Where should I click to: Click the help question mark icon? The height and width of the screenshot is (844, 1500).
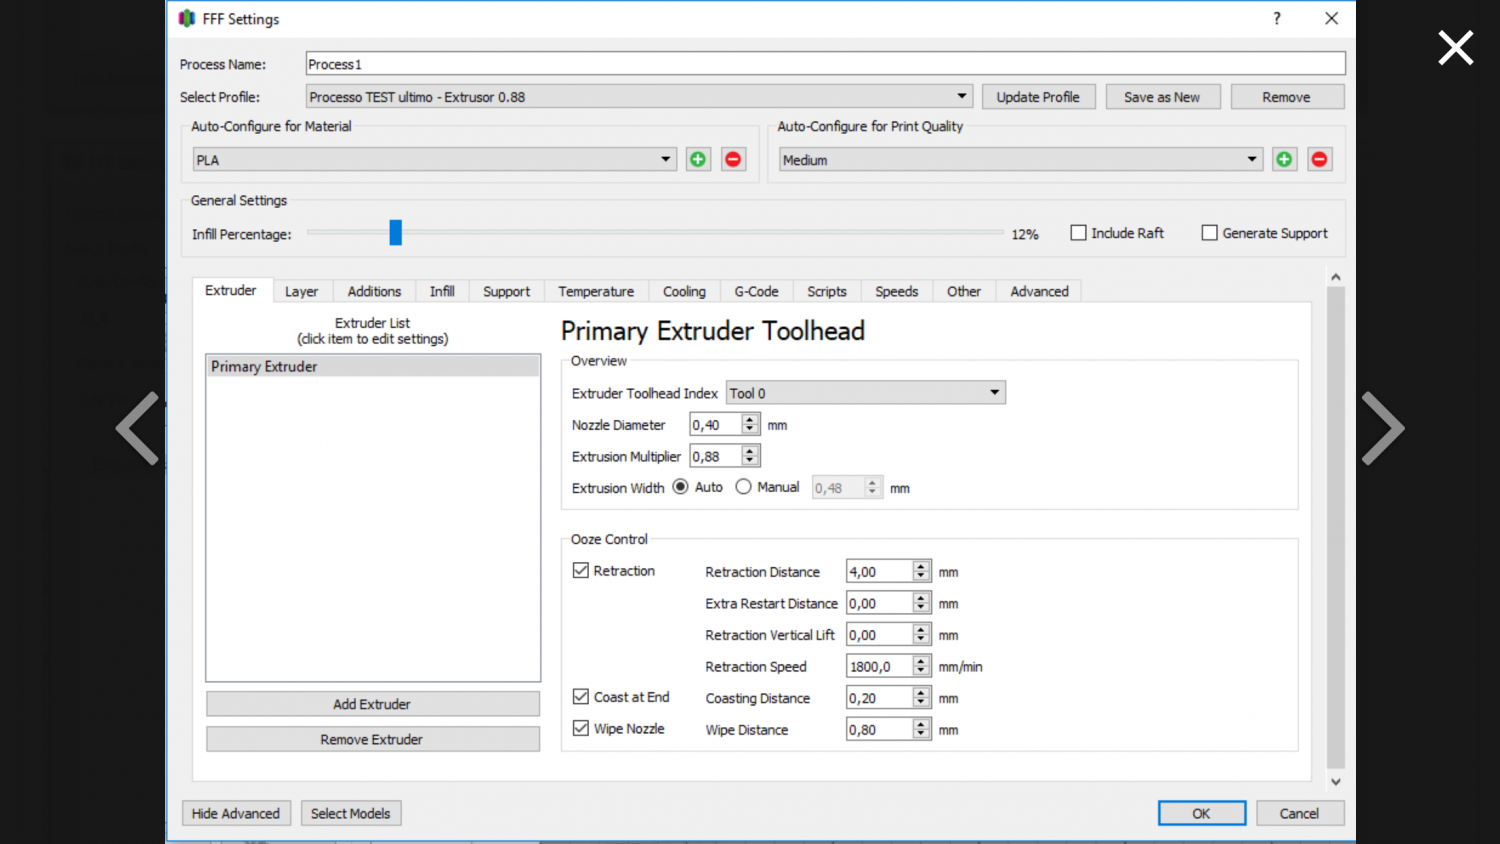pyautogui.click(x=1277, y=19)
